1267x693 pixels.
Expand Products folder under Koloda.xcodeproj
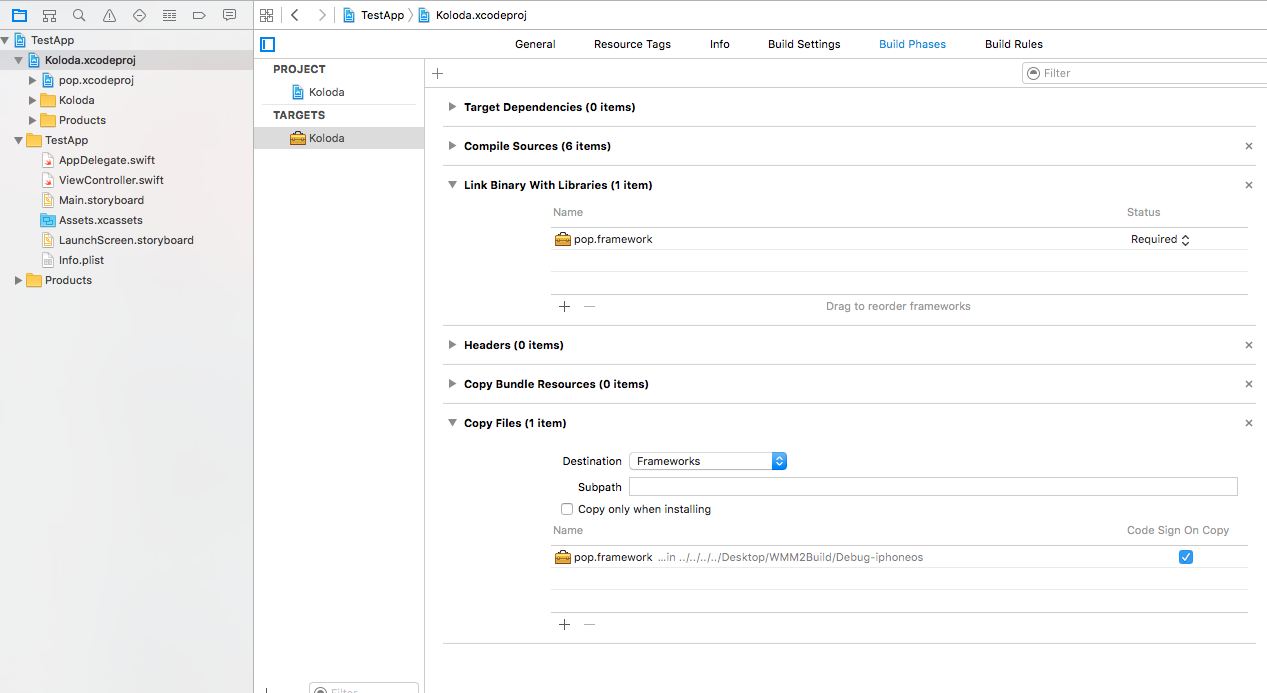pyautogui.click(x=33, y=120)
